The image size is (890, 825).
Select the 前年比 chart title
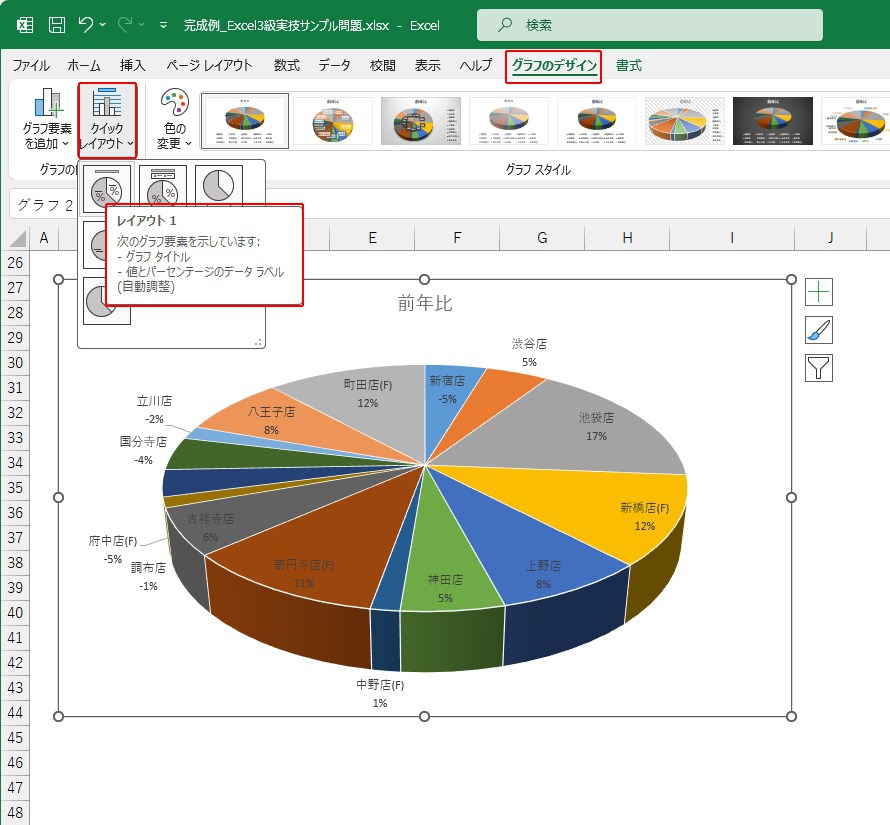click(425, 303)
